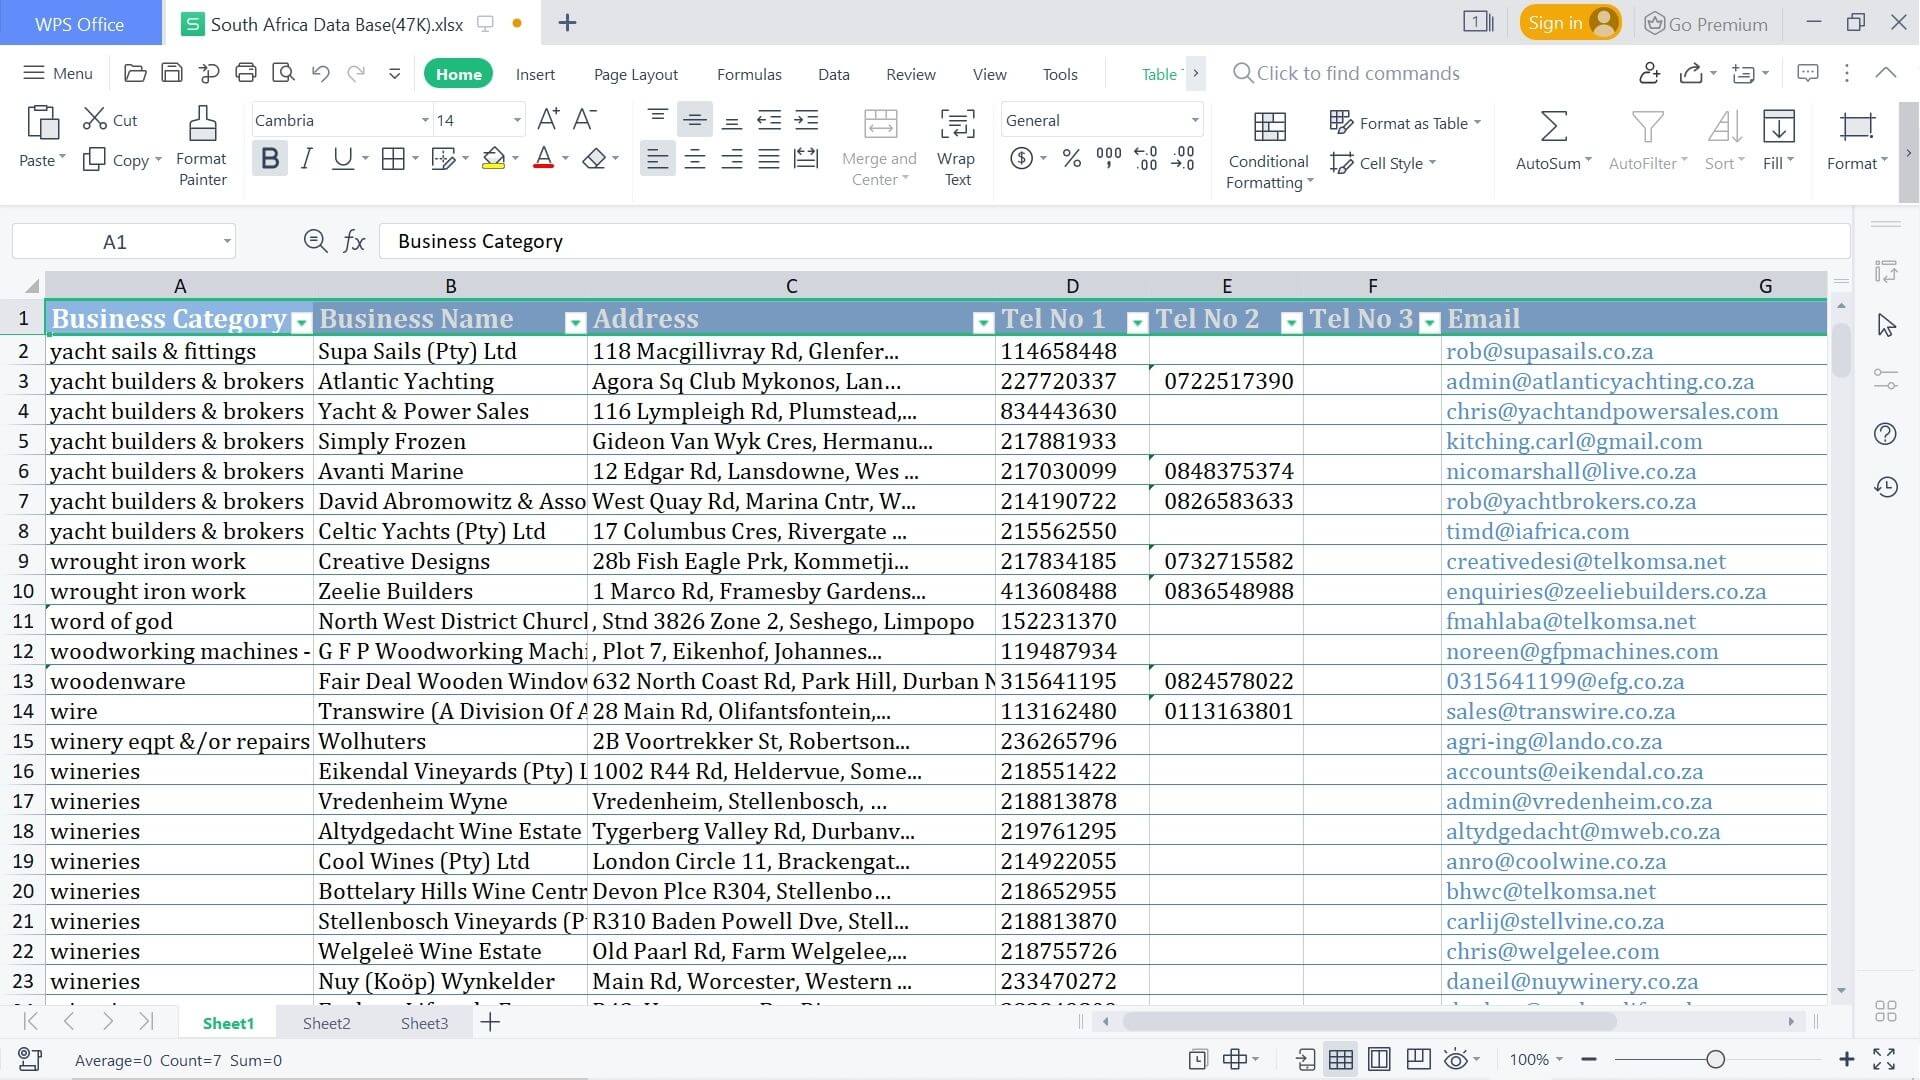The width and height of the screenshot is (1920, 1080).
Task: Click the Click to find commands search box
Action: click(1347, 73)
